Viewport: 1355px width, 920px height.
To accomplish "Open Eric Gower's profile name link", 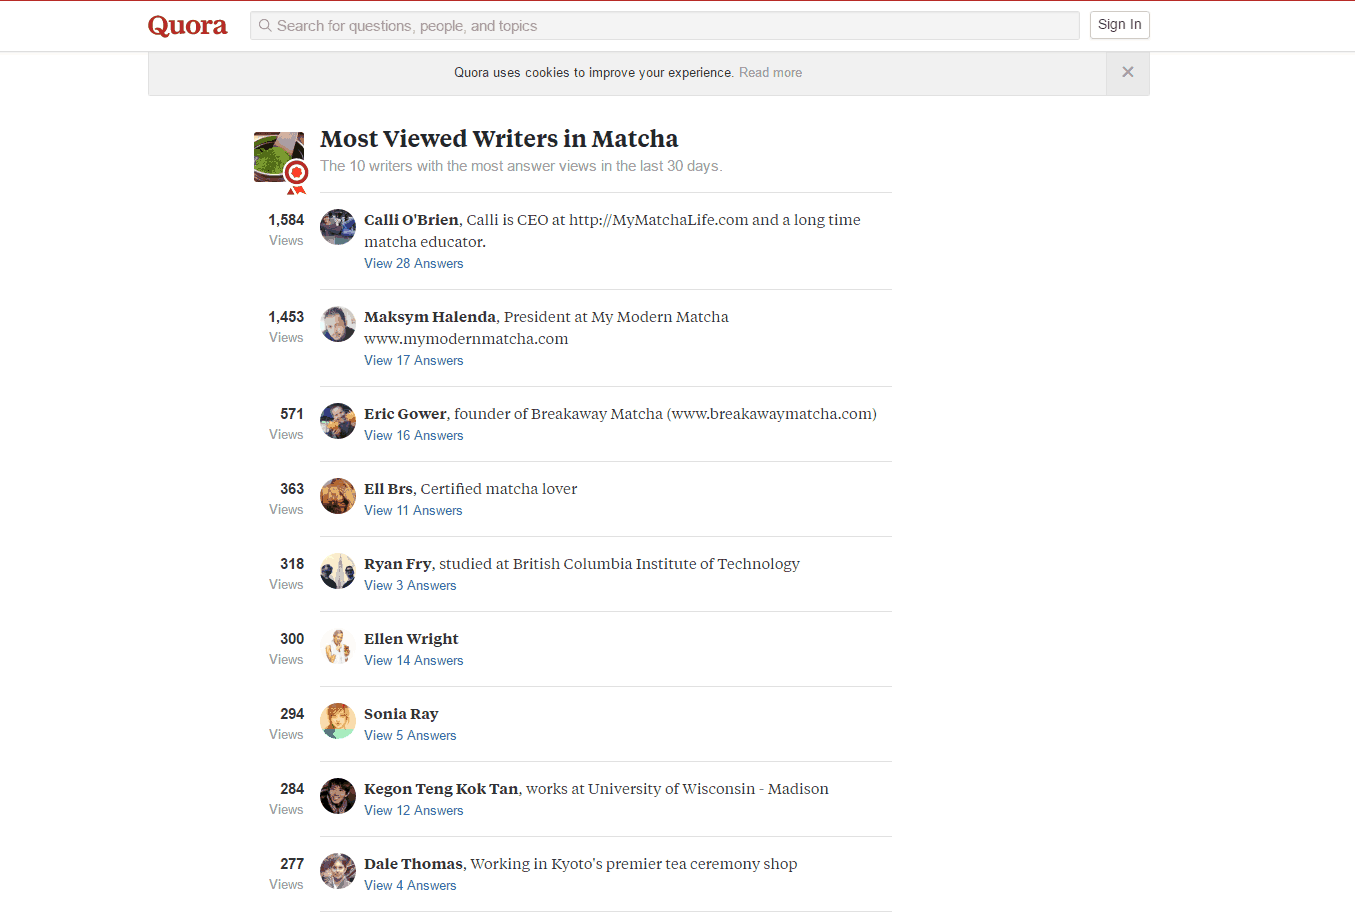I will pyautogui.click(x=405, y=414).
